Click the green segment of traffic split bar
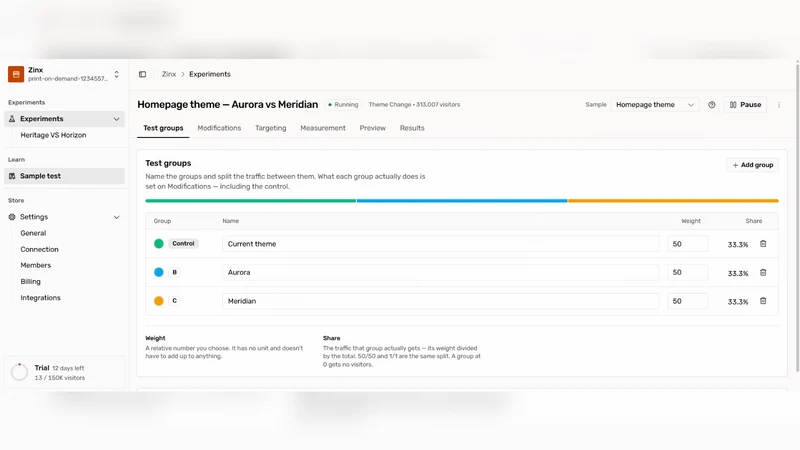Screen dimensions: 800x450 [251, 201]
